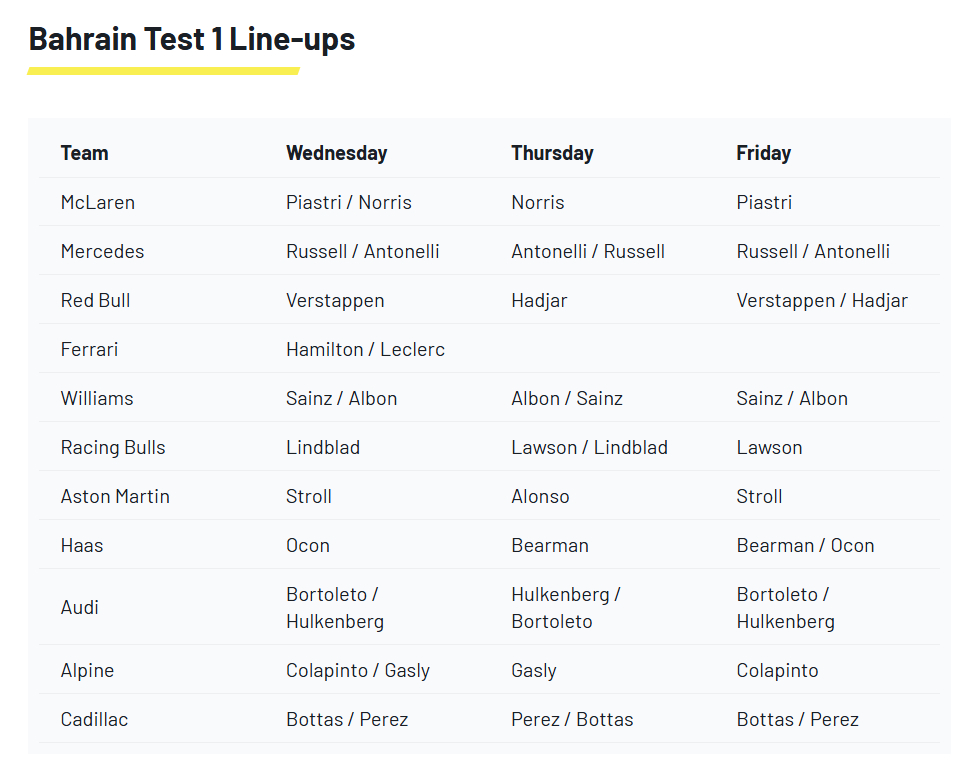Select Hadjar in Red Bull's Thursday cell
978x784 pixels.
pos(539,300)
